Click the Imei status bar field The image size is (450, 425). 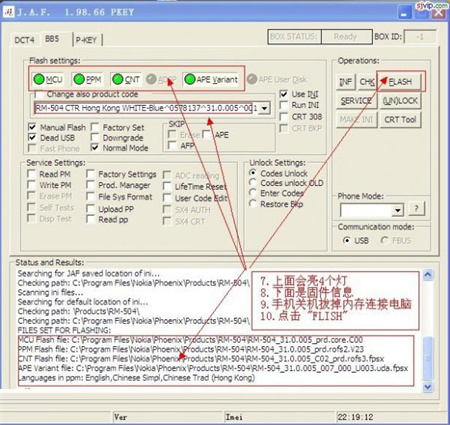click(x=279, y=417)
